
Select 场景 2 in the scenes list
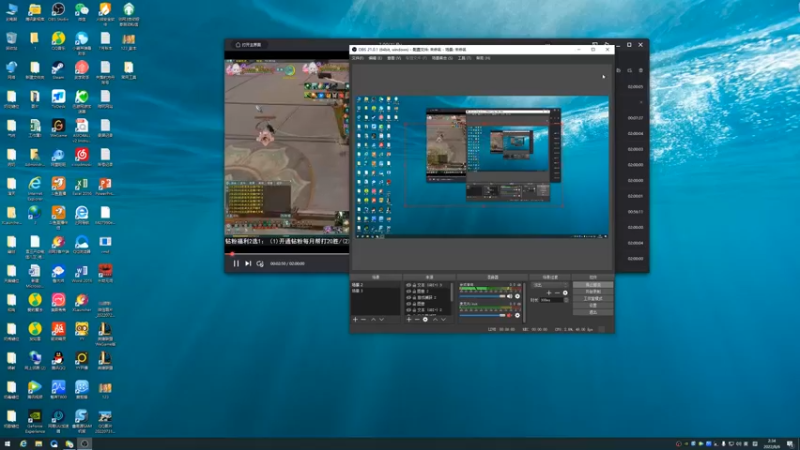tap(375, 285)
